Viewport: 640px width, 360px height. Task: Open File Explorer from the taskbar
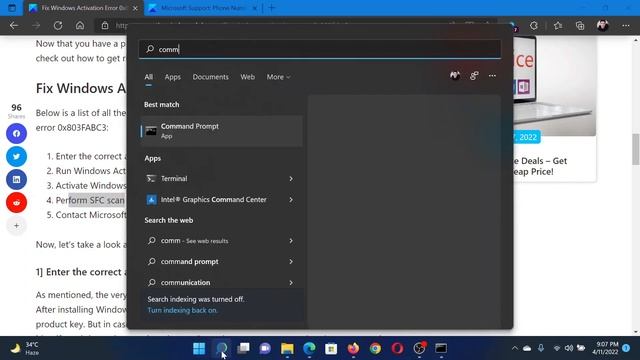click(287, 348)
